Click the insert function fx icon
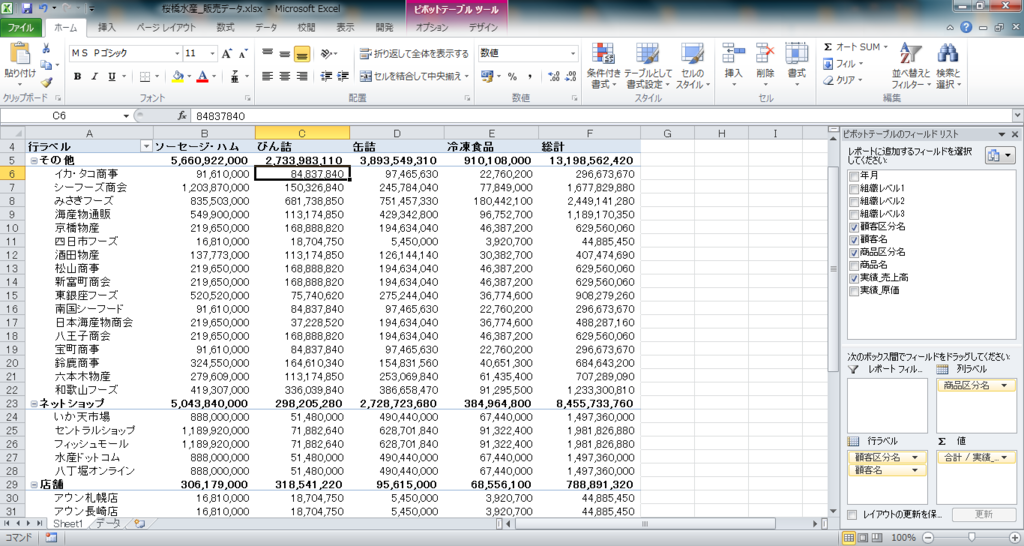 click(182, 116)
